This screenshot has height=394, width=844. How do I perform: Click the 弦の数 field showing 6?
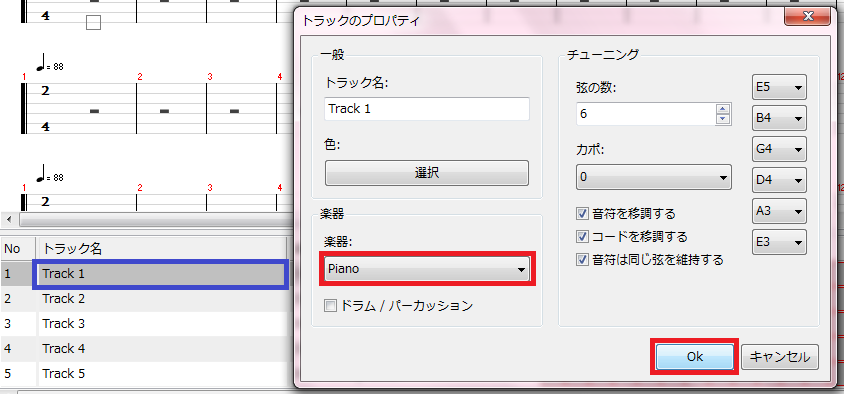(x=645, y=114)
